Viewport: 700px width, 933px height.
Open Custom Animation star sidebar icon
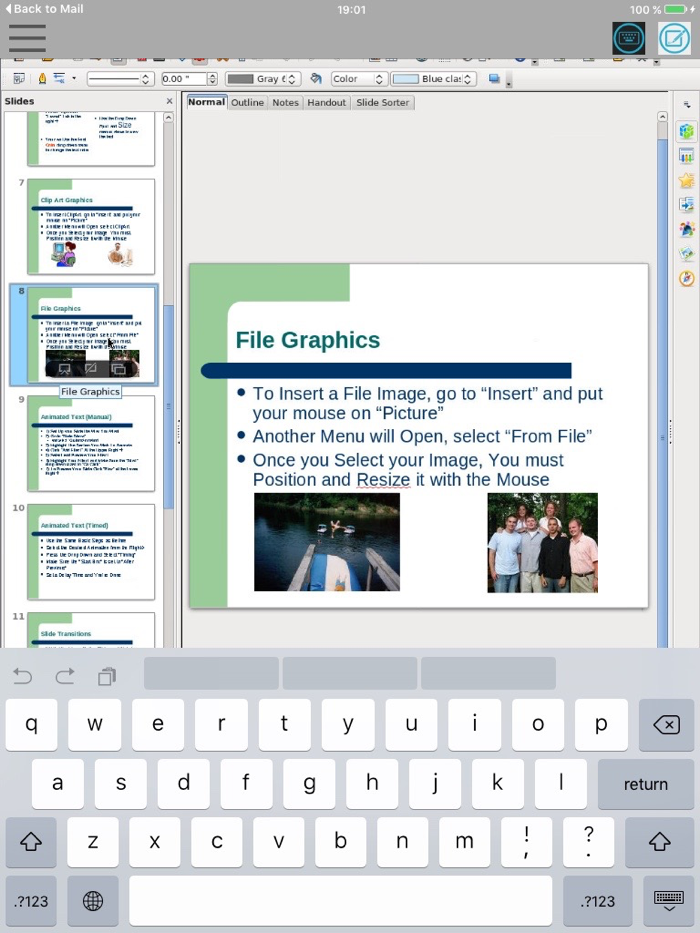(x=686, y=180)
